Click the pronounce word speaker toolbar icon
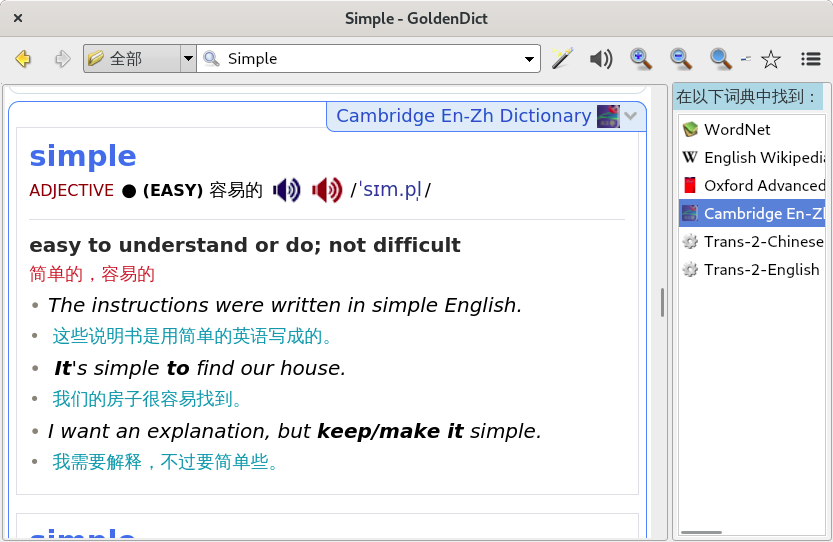 [x=601, y=58]
